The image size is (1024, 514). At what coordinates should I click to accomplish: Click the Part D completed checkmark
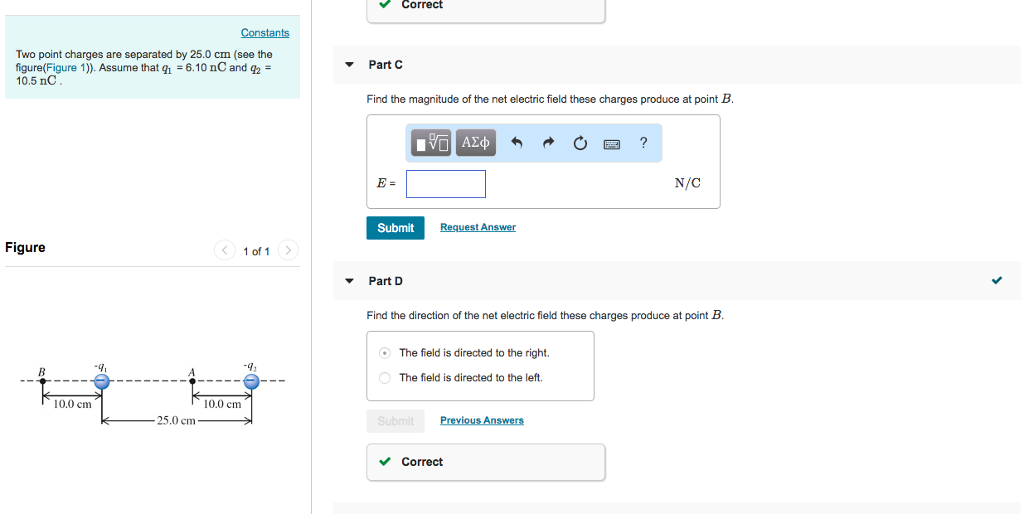tap(997, 280)
